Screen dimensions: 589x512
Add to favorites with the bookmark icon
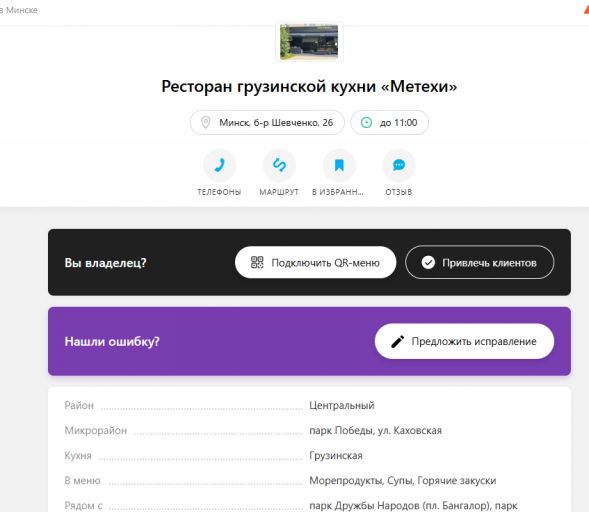(x=339, y=165)
